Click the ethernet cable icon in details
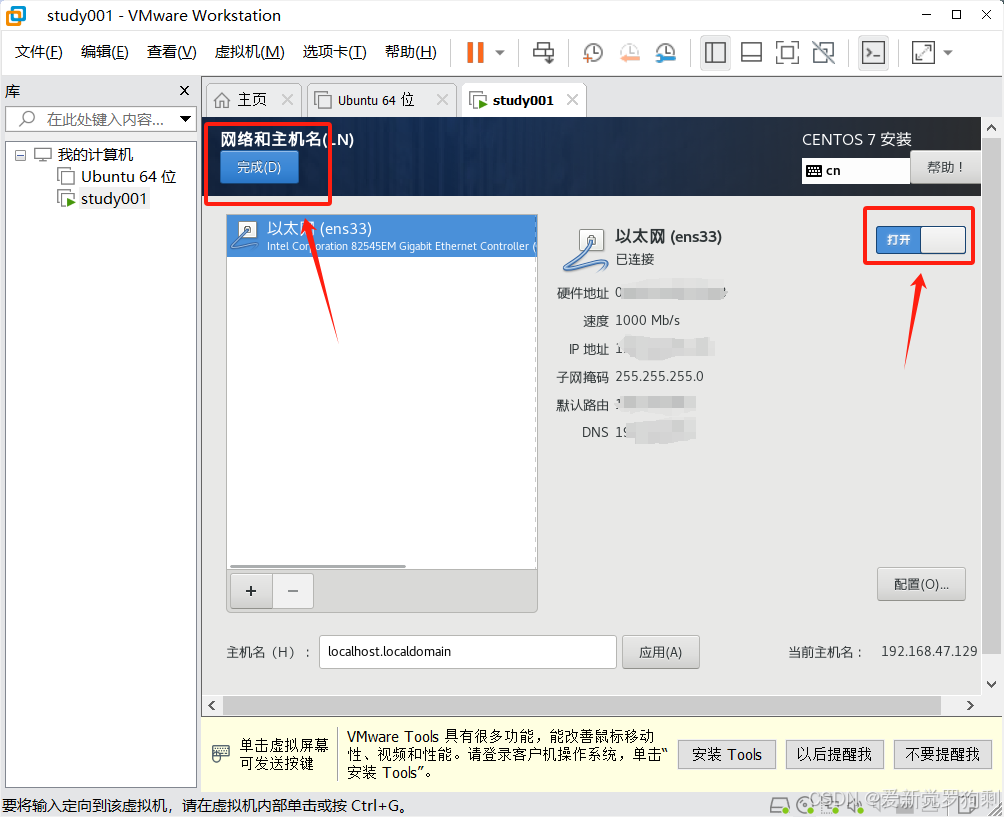The width and height of the screenshot is (1004, 817). [585, 250]
